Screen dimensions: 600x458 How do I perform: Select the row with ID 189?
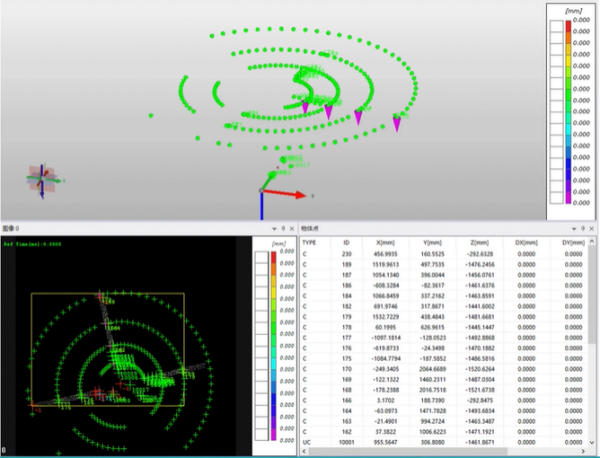tap(444, 264)
